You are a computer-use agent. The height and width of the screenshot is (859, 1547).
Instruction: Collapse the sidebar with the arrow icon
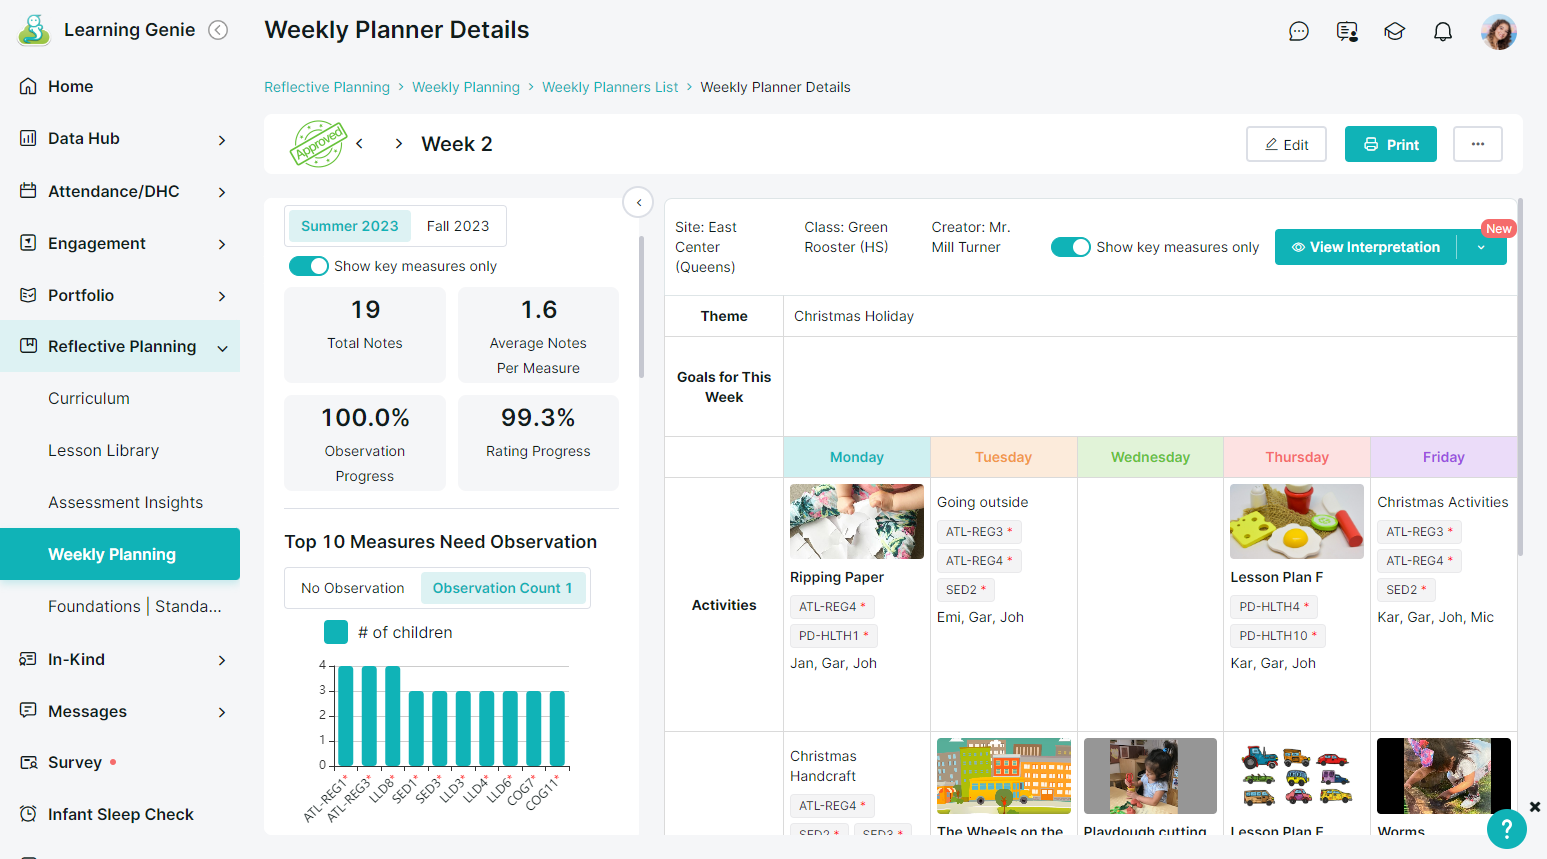click(x=218, y=30)
